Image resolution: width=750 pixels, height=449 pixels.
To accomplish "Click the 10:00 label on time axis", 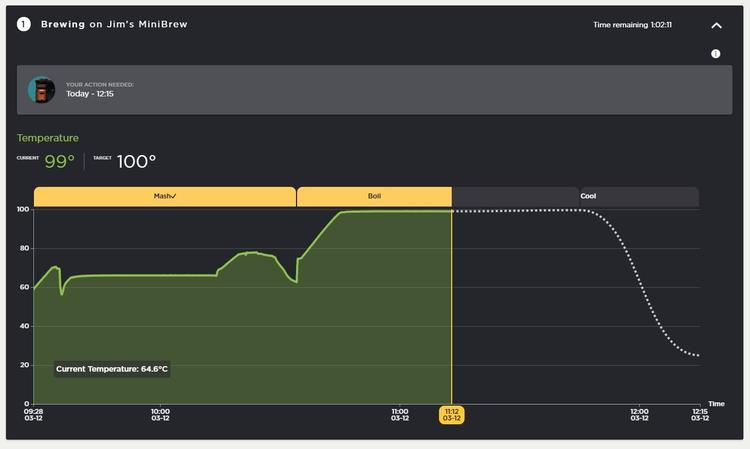I will tap(160, 415).
